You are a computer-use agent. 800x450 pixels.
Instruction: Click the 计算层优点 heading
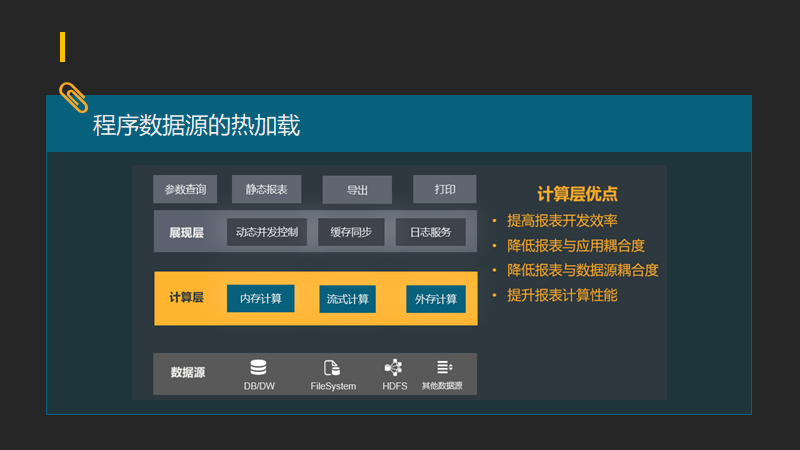pos(578,194)
